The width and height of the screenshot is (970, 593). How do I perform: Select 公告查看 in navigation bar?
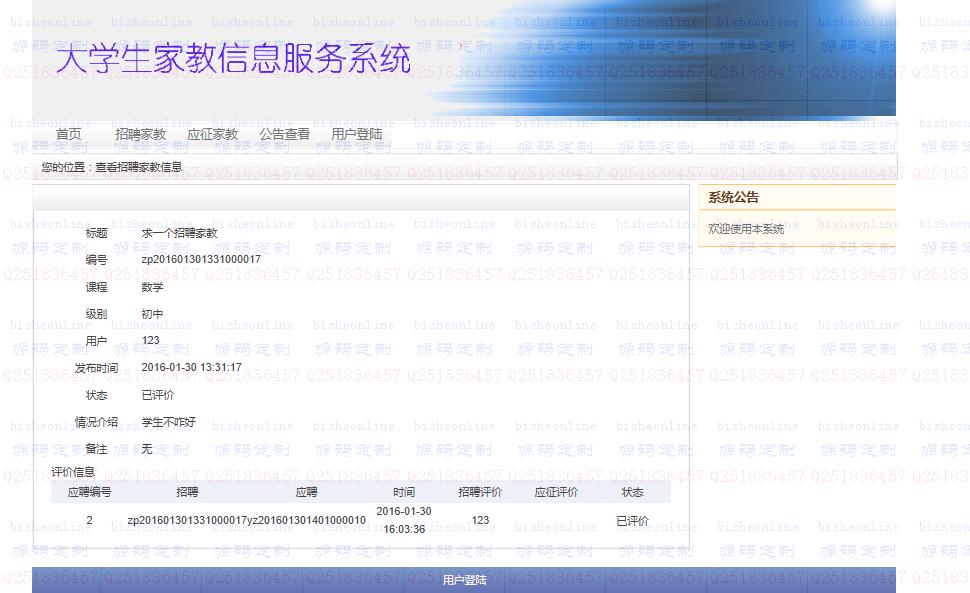point(285,134)
